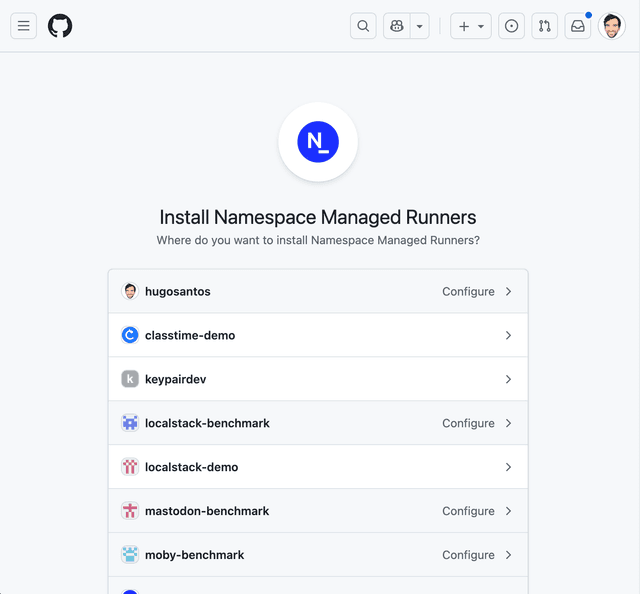Select the hugosantos account name

(178, 291)
